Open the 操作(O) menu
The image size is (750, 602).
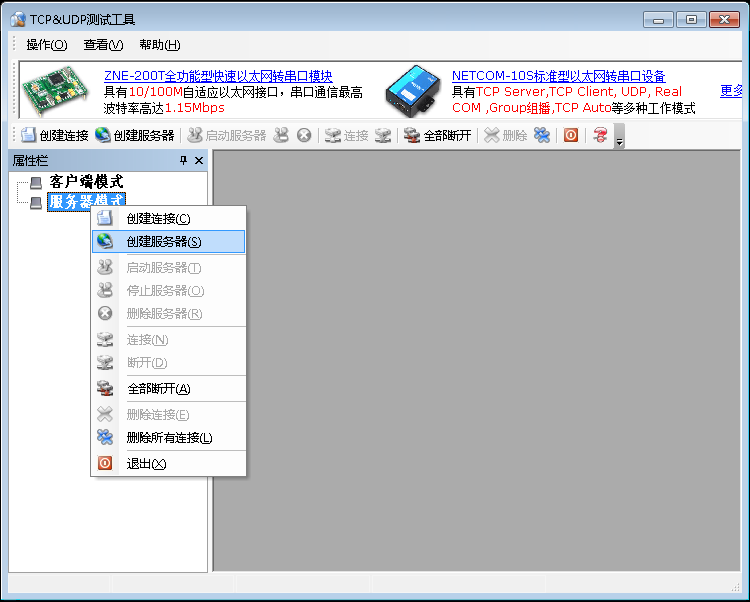(46, 44)
